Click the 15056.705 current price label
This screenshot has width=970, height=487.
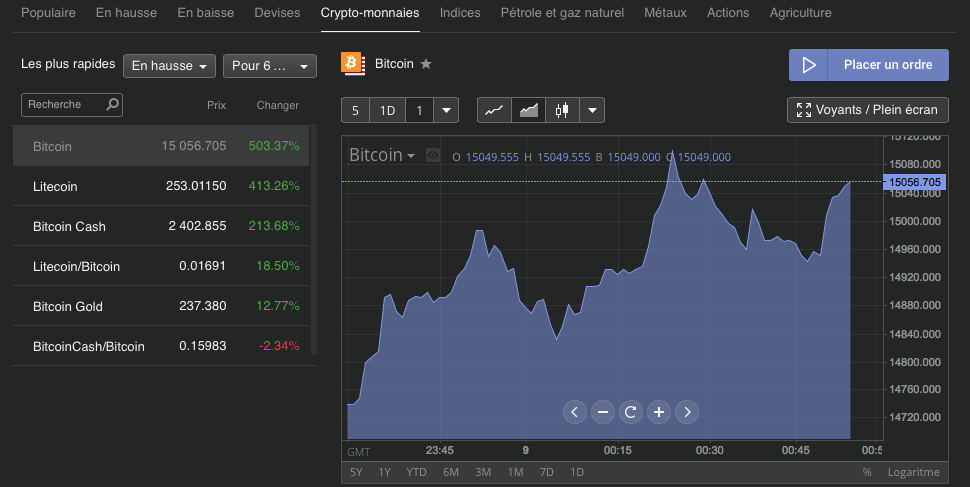(914, 182)
